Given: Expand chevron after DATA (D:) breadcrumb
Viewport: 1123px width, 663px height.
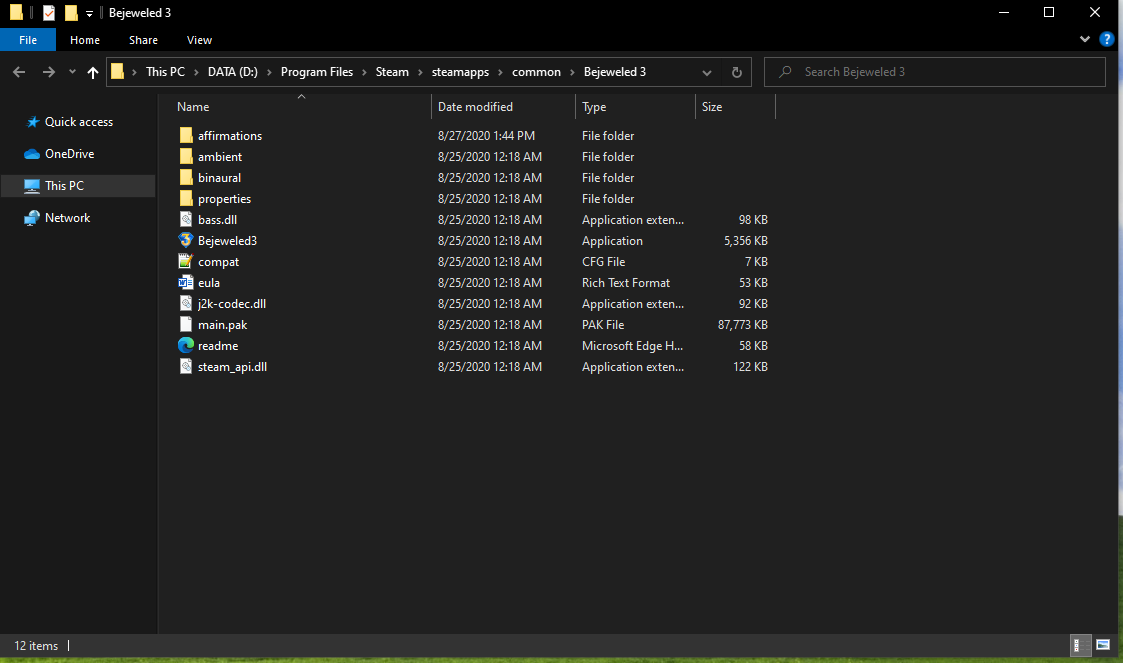Looking at the screenshot, I should point(269,72).
